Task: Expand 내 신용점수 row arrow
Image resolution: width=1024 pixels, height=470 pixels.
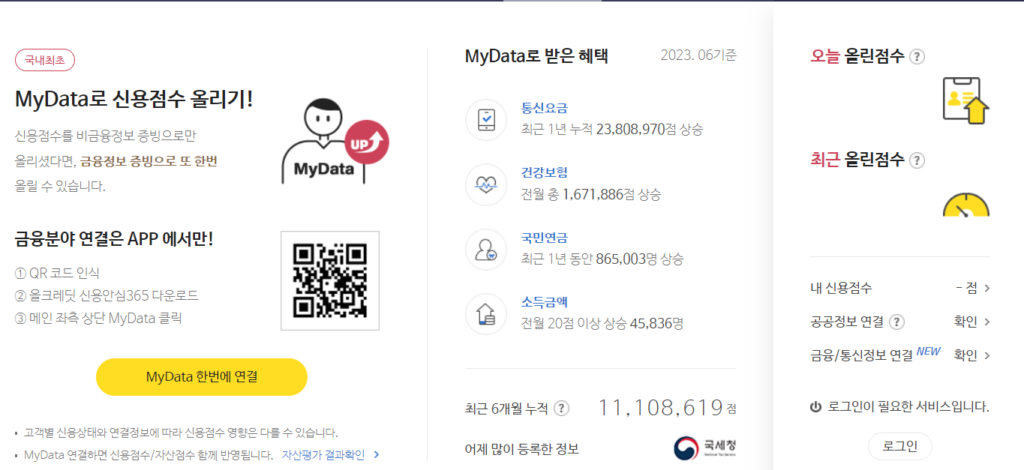Action: pos(987,289)
